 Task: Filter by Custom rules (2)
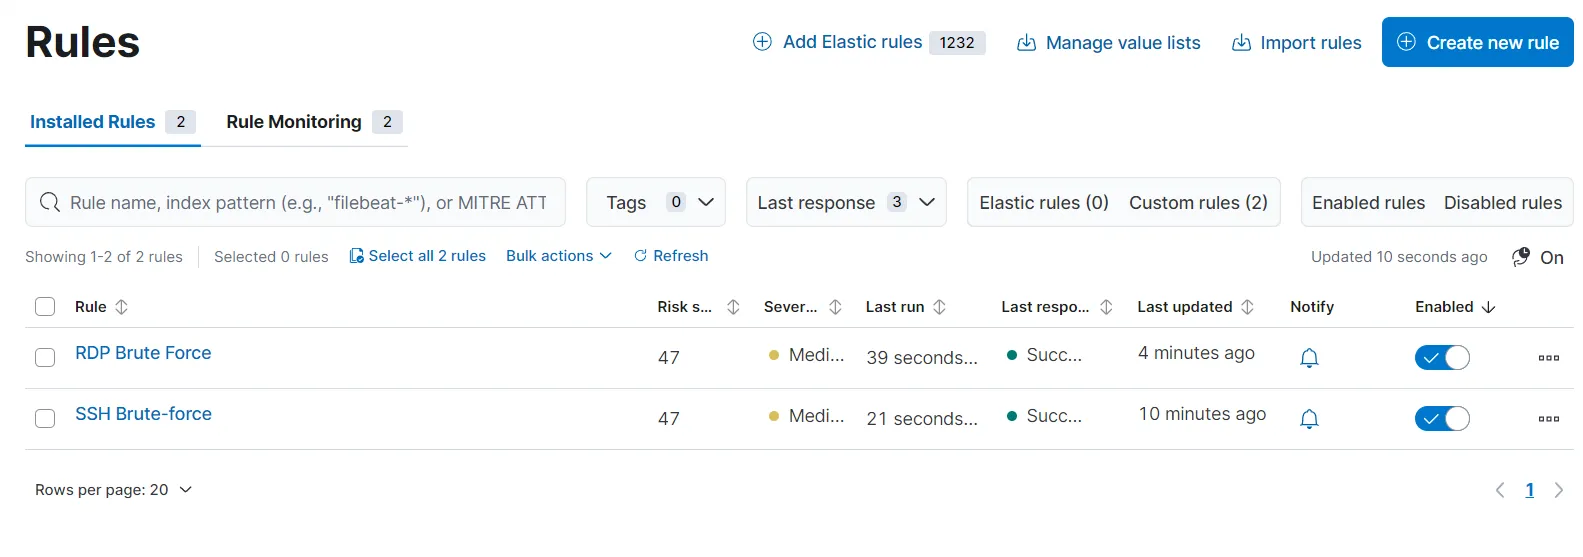pos(1198,203)
